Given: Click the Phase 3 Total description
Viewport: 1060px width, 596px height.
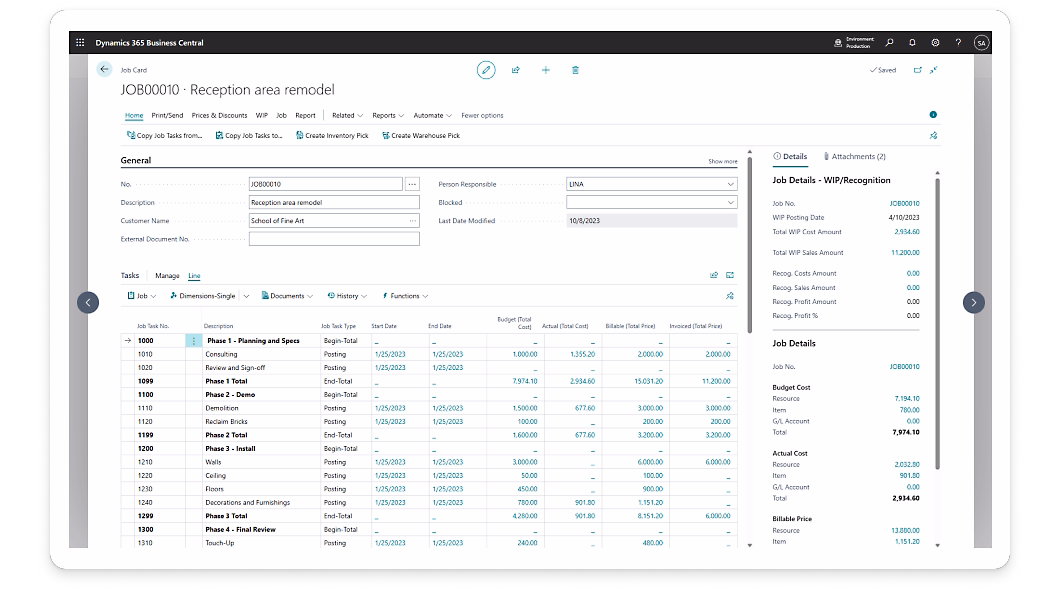Looking at the screenshot, I should click(x=226, y=516).
